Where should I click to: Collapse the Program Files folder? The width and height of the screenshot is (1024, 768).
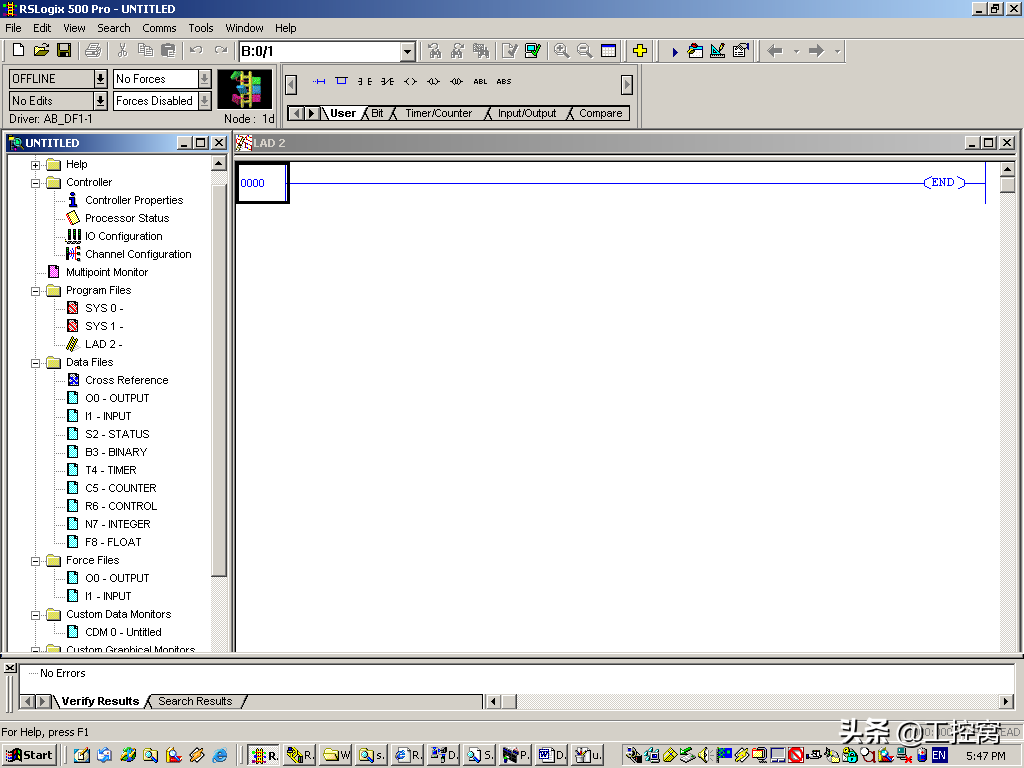[35, 291]
